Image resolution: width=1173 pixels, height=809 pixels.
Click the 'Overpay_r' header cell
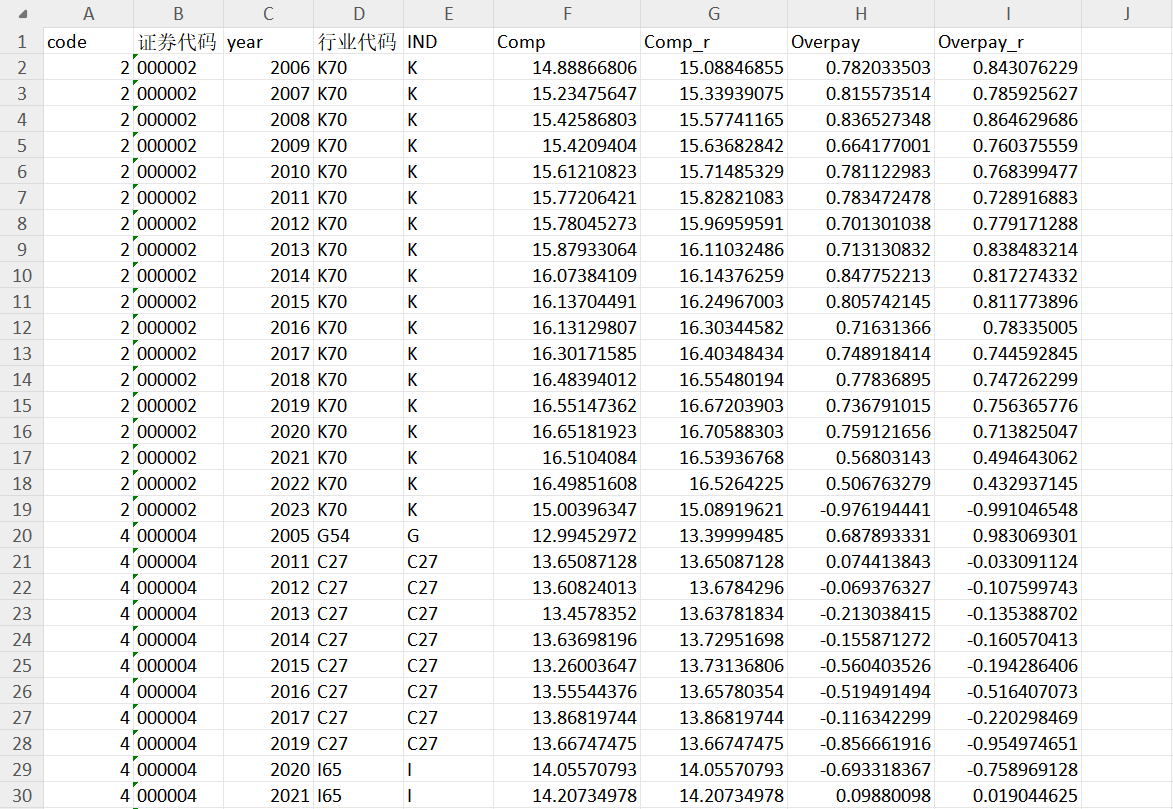[x=1008, y=42]
